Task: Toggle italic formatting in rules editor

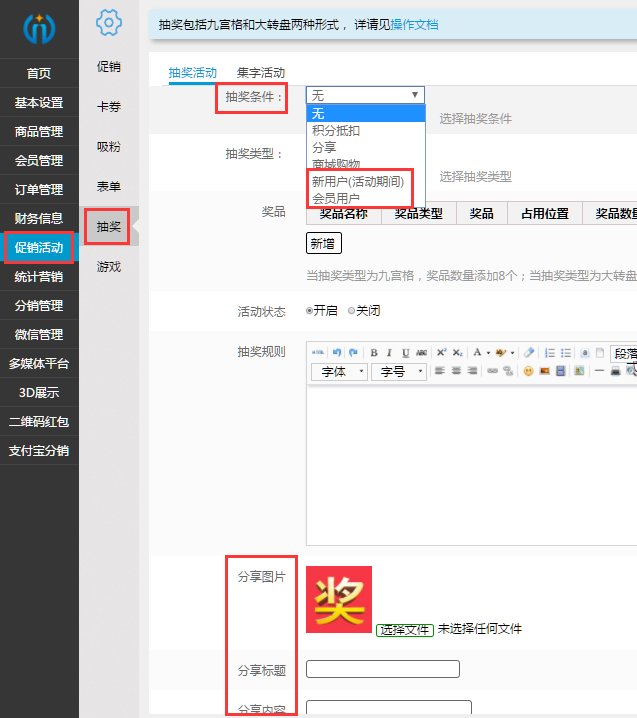Action: click(389, 353)
